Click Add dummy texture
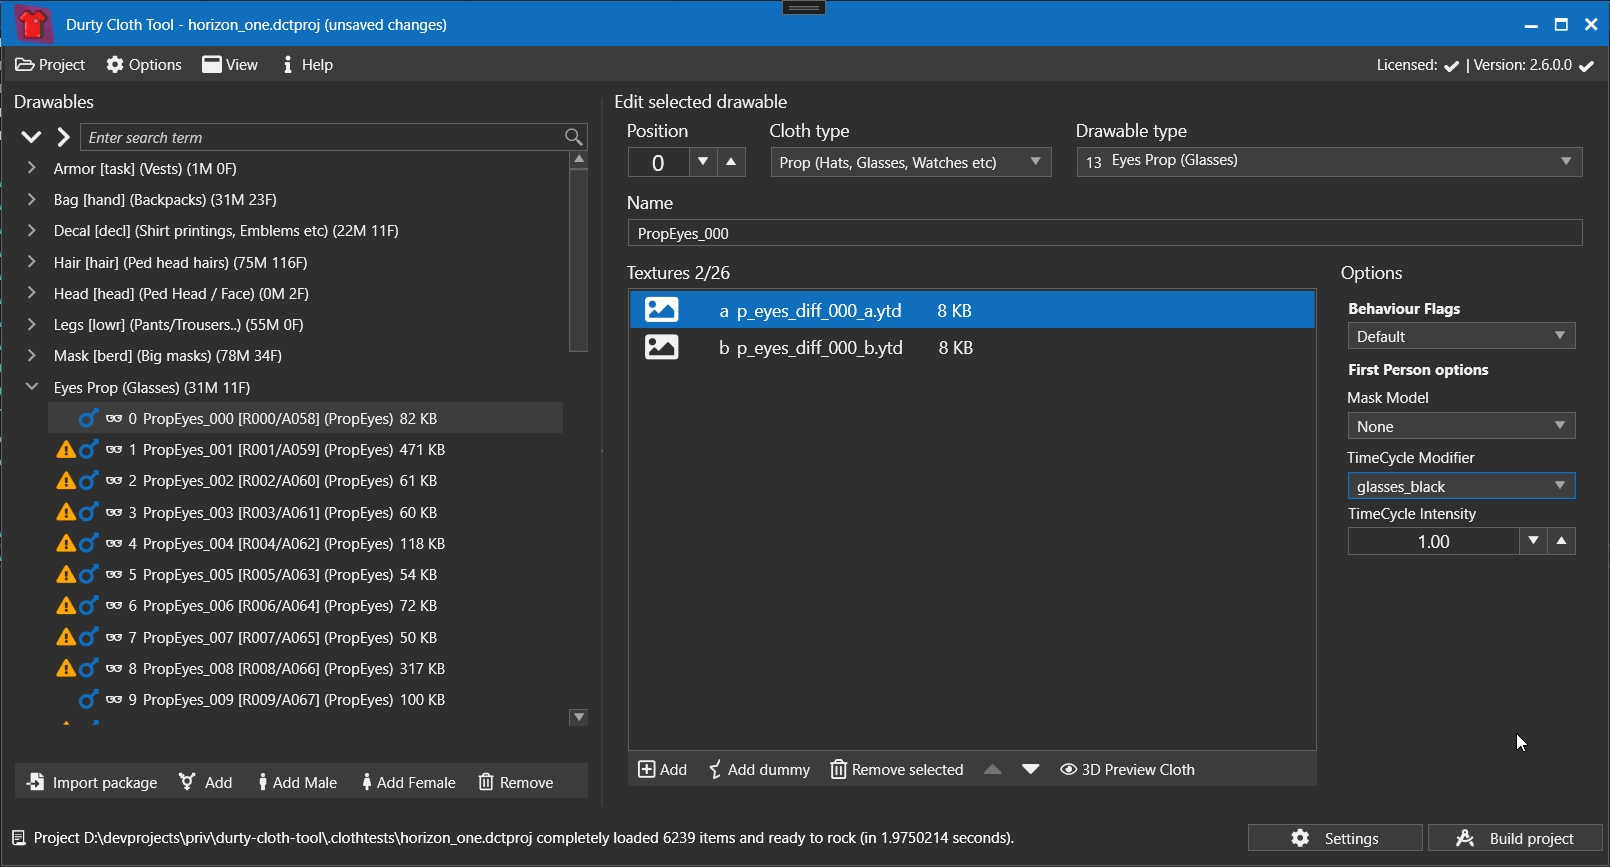1610x867 pixels. [759, 769]
